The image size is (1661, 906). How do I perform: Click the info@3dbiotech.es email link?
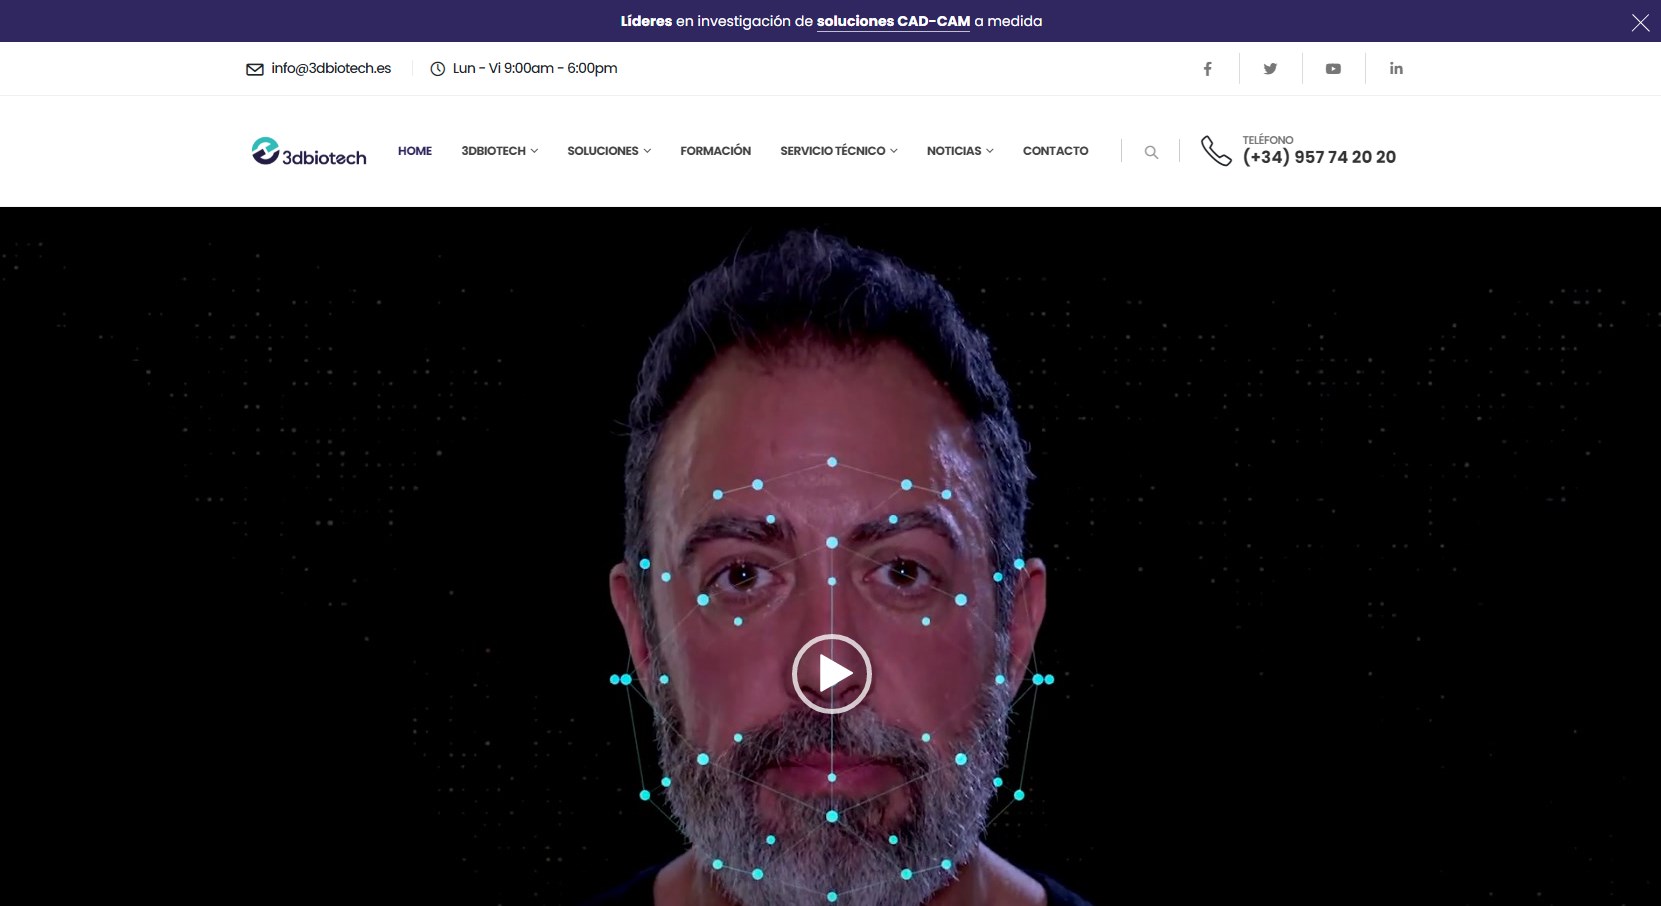pyautogui.click(x=331, y=68)
